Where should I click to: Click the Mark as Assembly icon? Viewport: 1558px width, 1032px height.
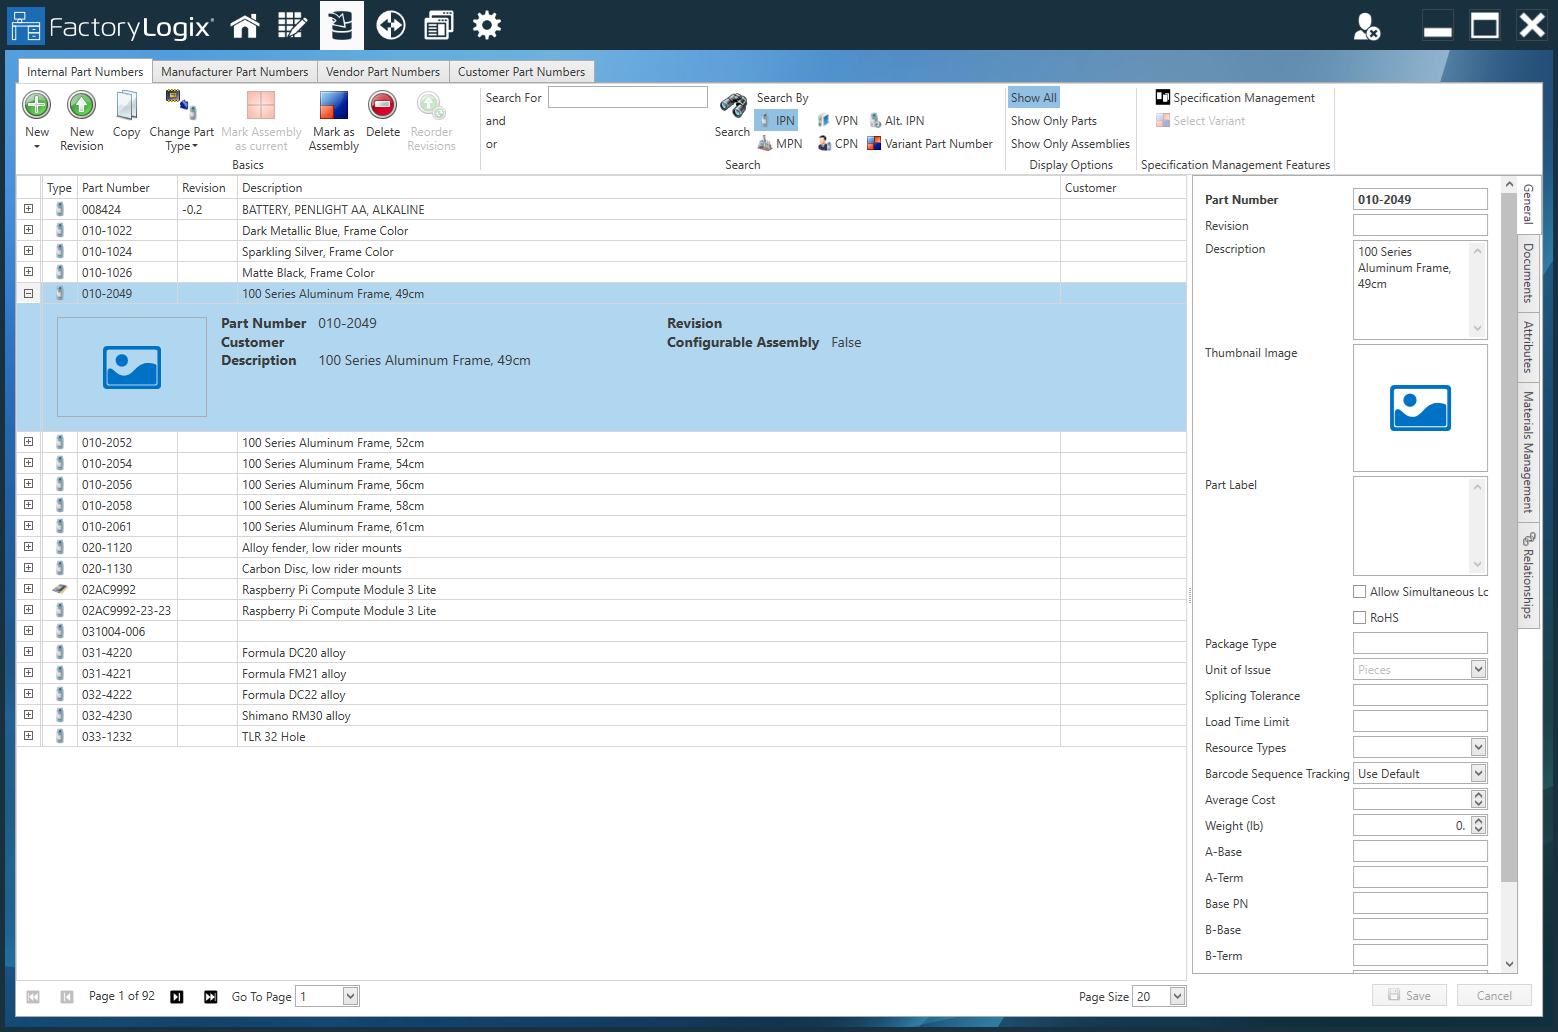(333, 105)
